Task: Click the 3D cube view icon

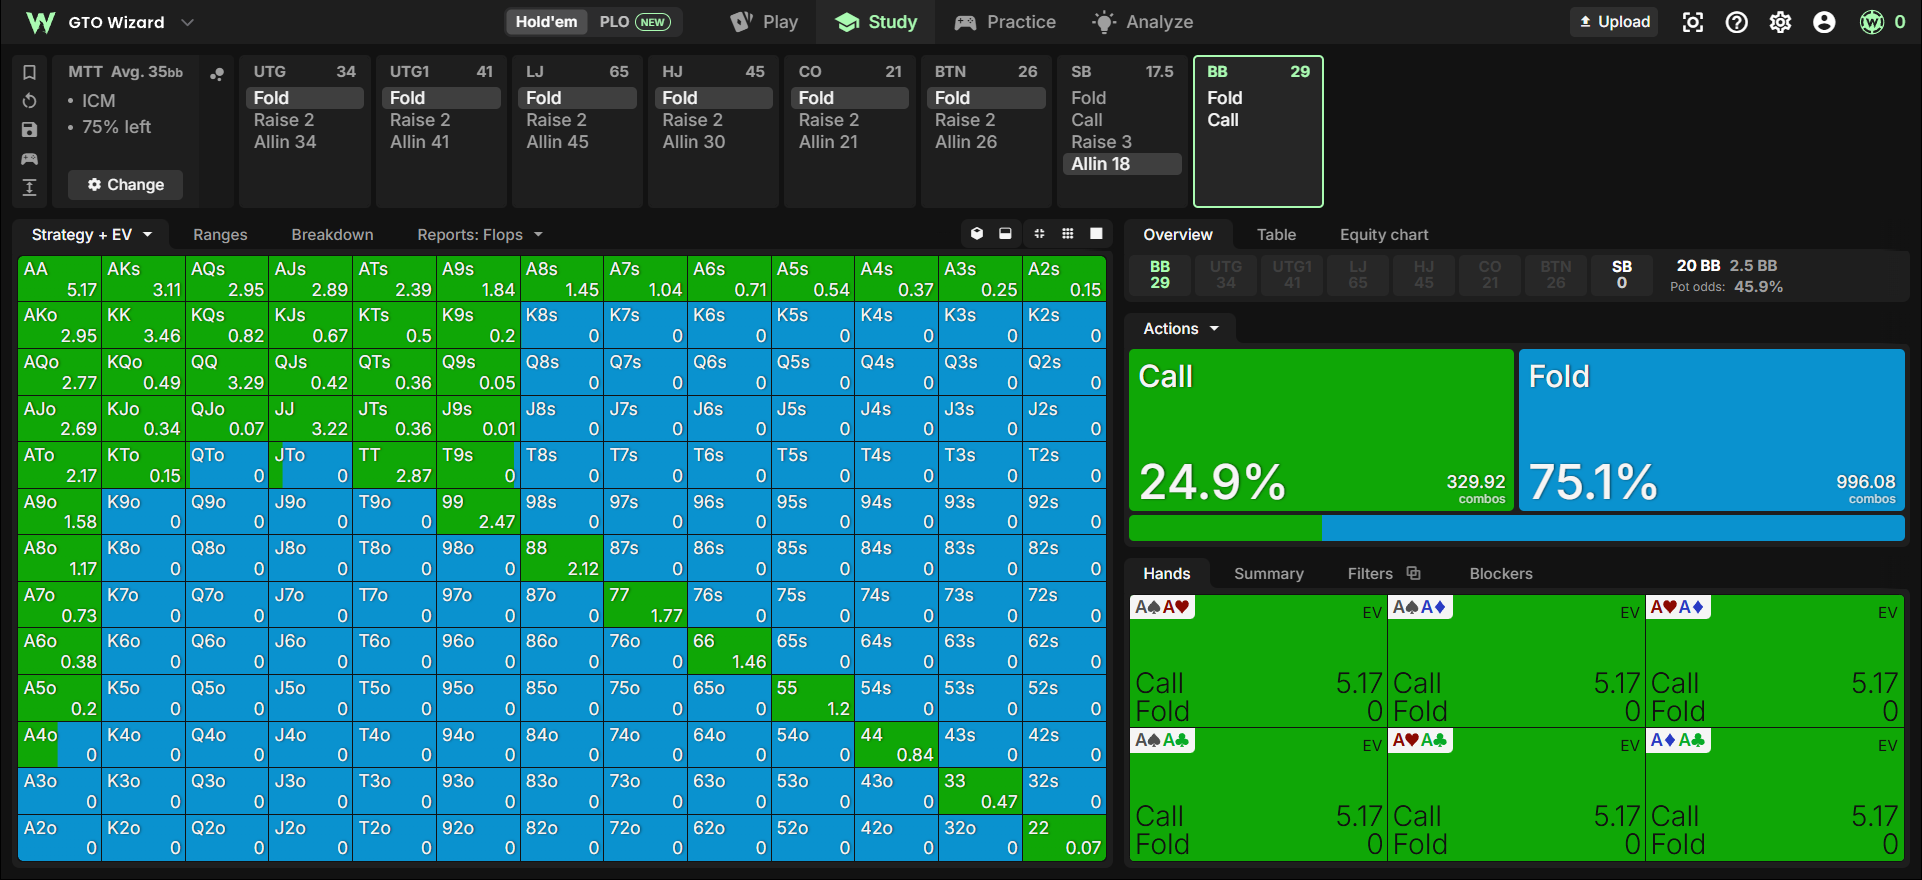Action: 977,234
